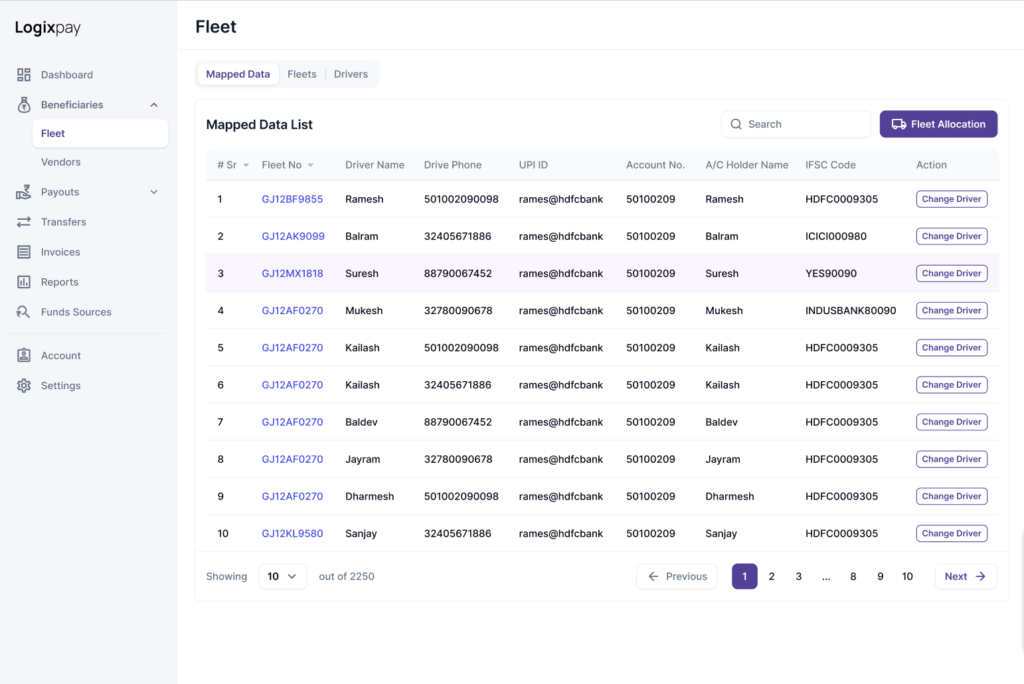Click the Transfers arrows icon
This screenshot has width=1024, height=684.
[24, 222]
